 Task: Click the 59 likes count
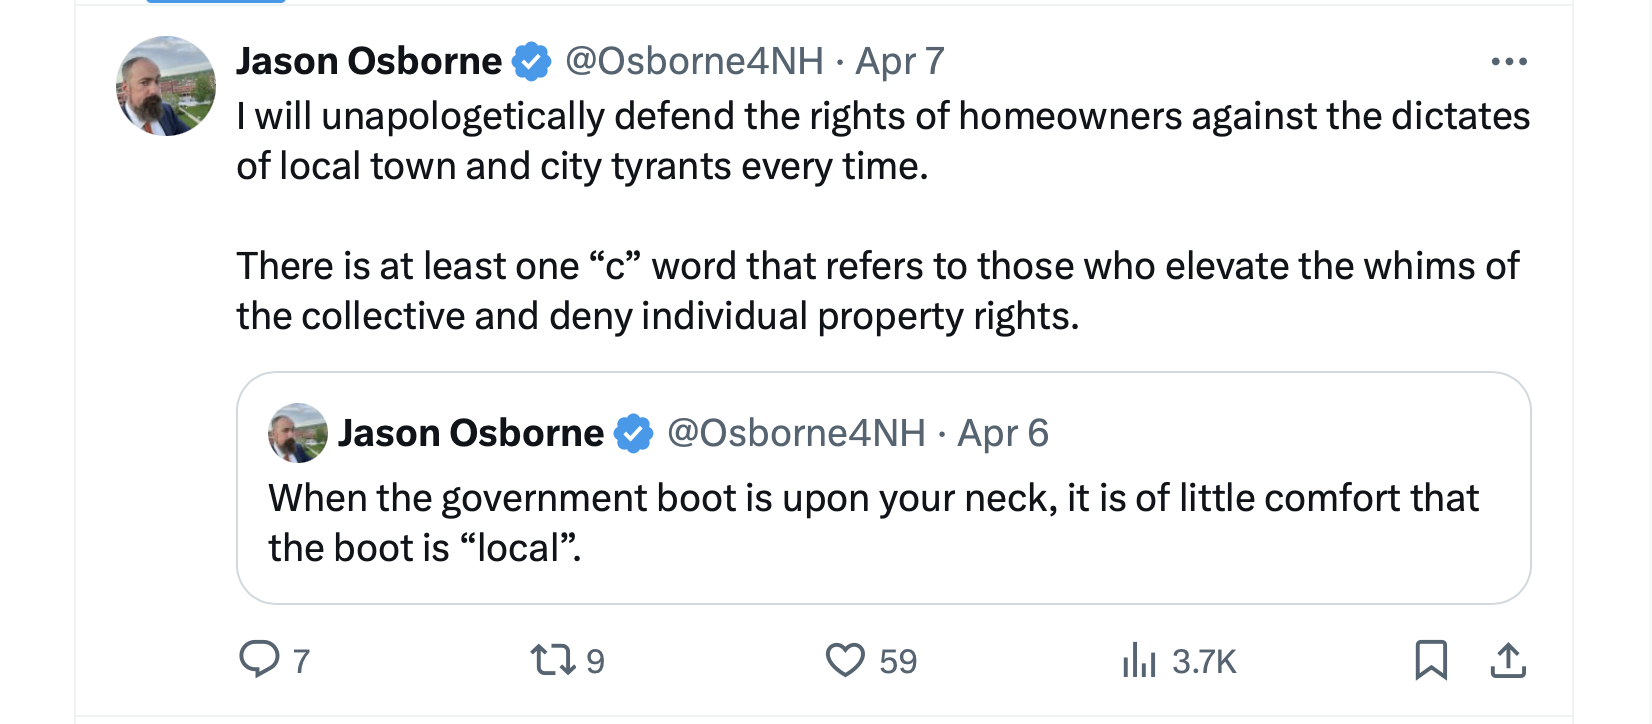click(x=898, y=662)
